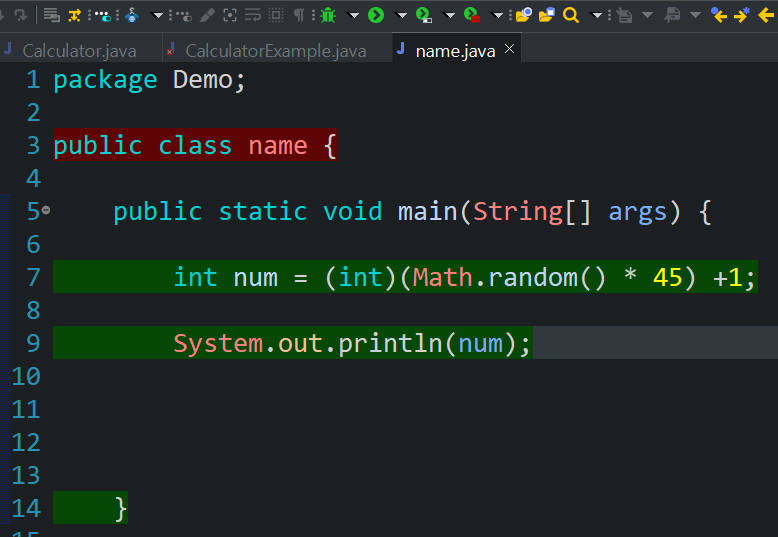Expand the Run button dropdown arrow
The image size is (778, 537).
(x=401, y=16)
